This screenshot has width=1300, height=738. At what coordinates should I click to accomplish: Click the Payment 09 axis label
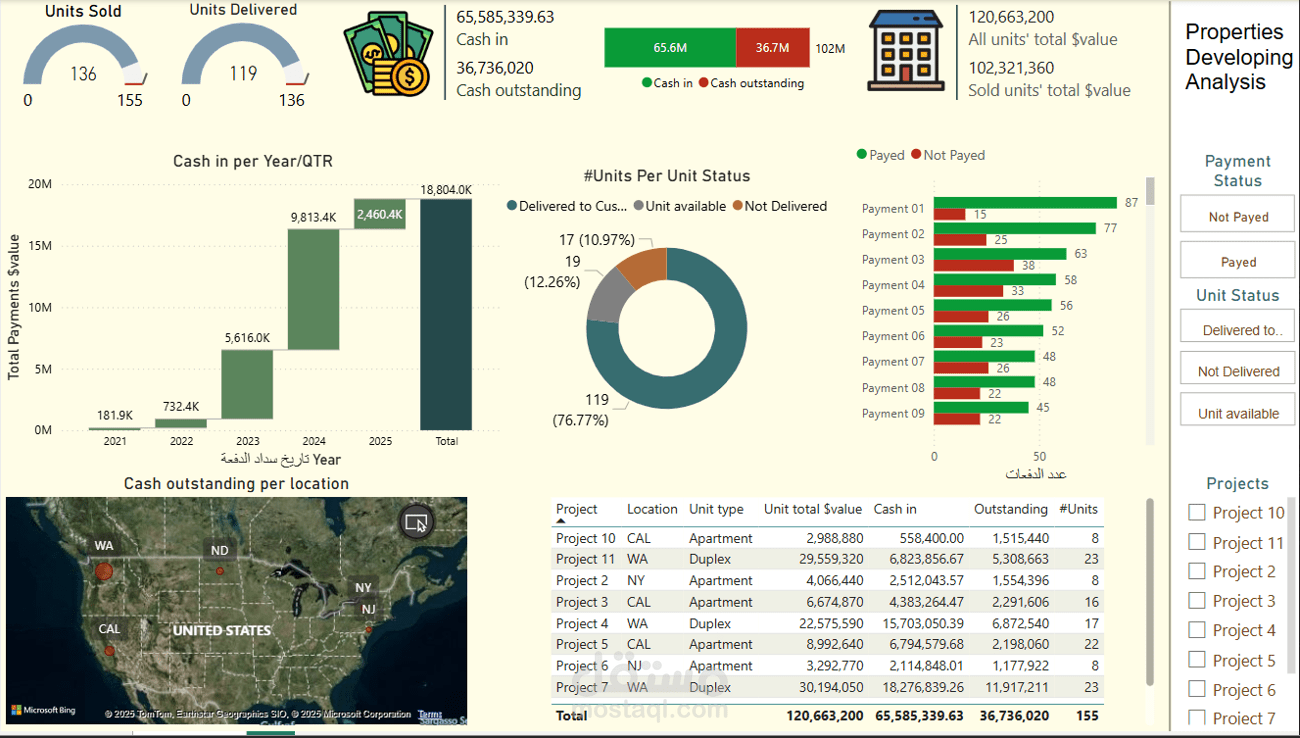893,413
